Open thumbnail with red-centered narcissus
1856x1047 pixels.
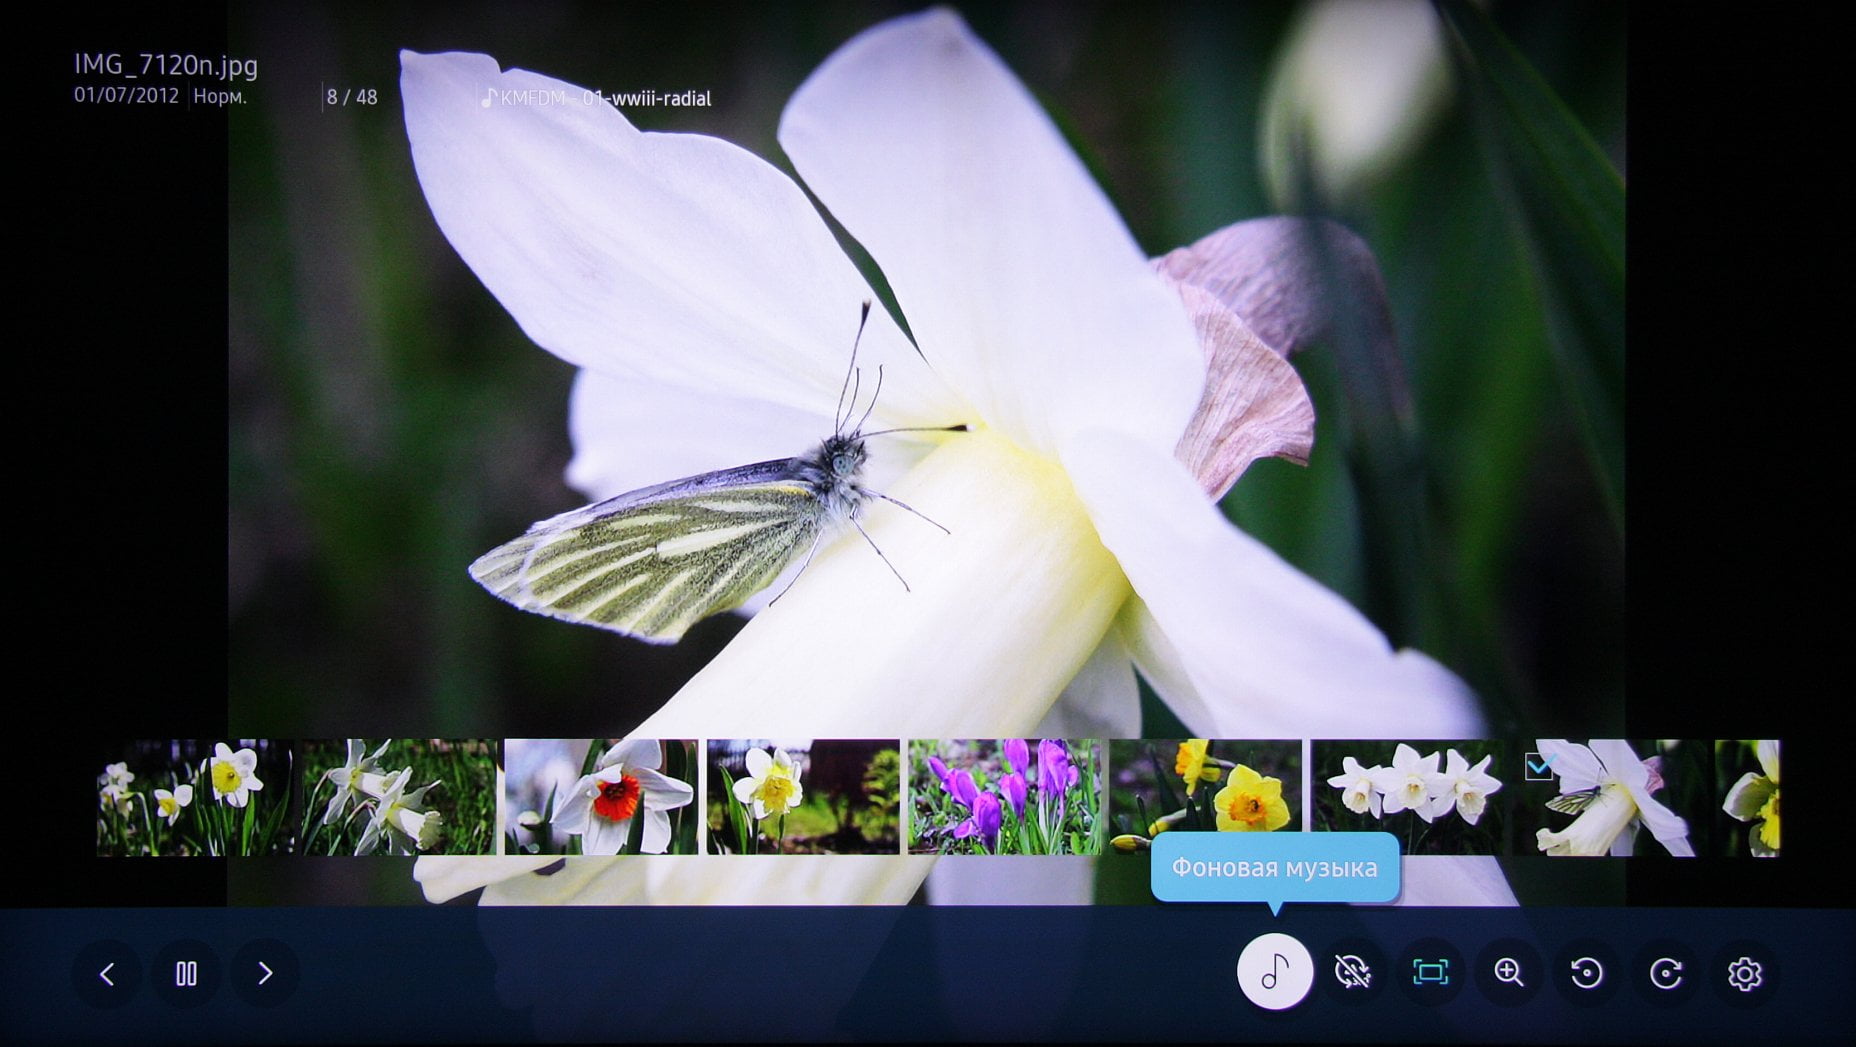601,798
